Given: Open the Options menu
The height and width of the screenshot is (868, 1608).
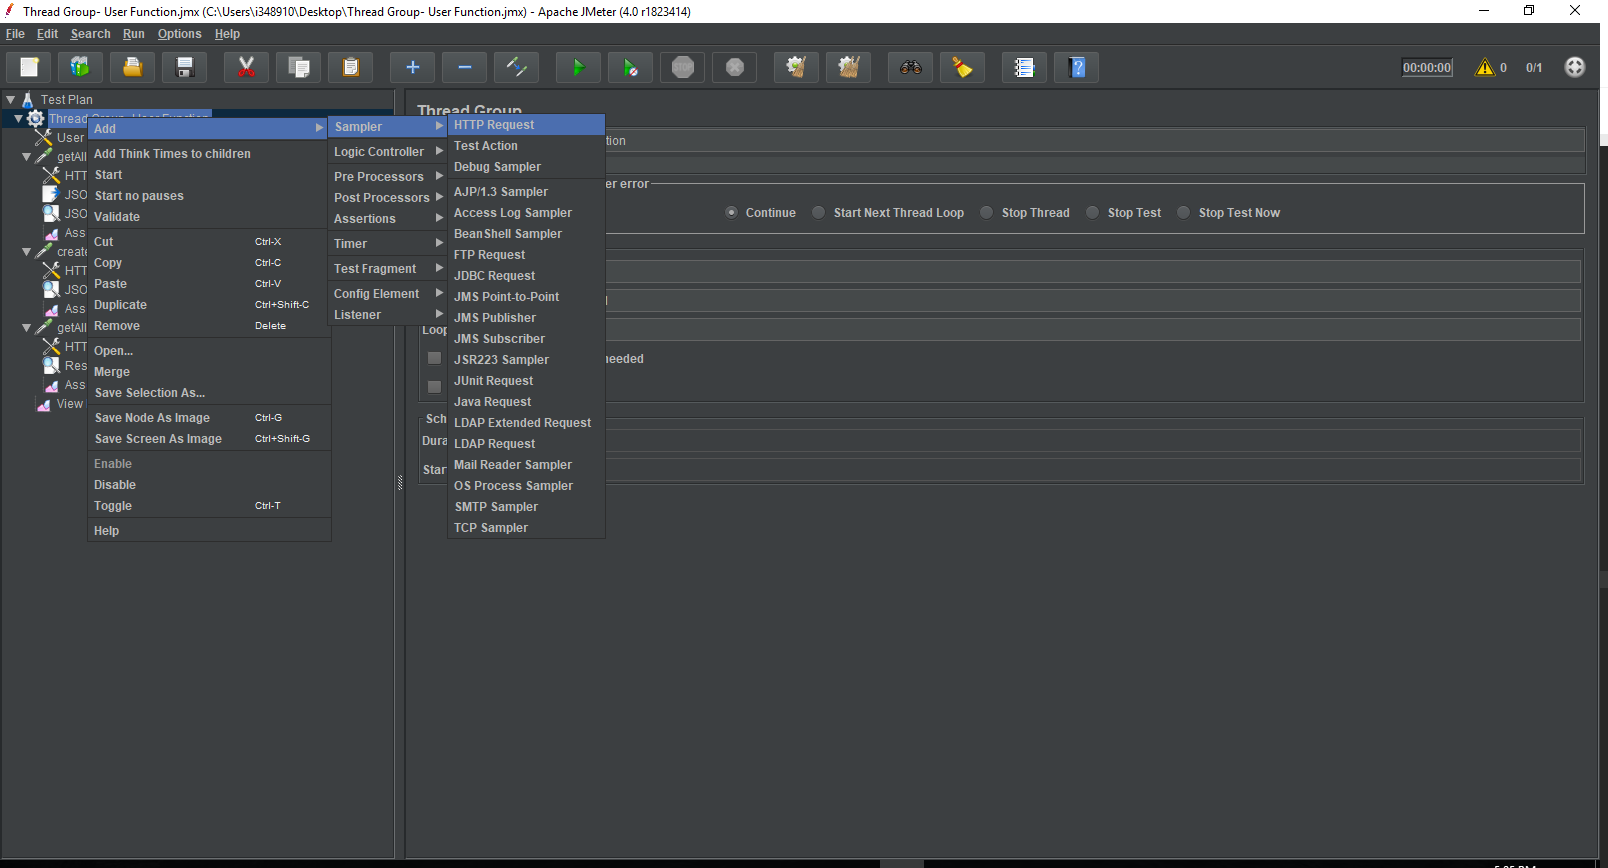Looking at the screenshot, I should point(179,34).
